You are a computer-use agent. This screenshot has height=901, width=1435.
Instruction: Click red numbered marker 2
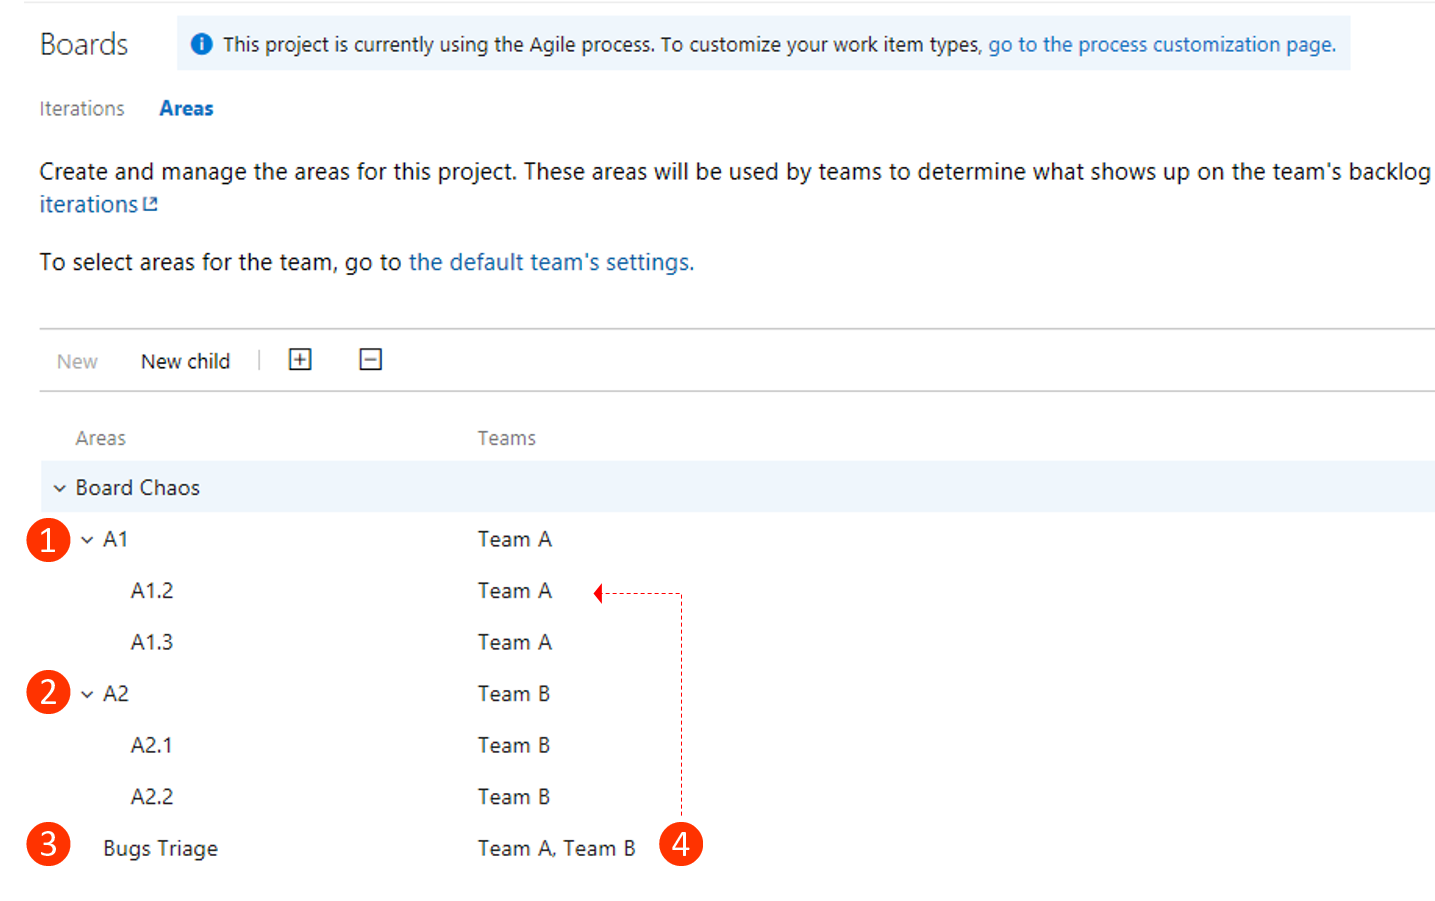48,692
